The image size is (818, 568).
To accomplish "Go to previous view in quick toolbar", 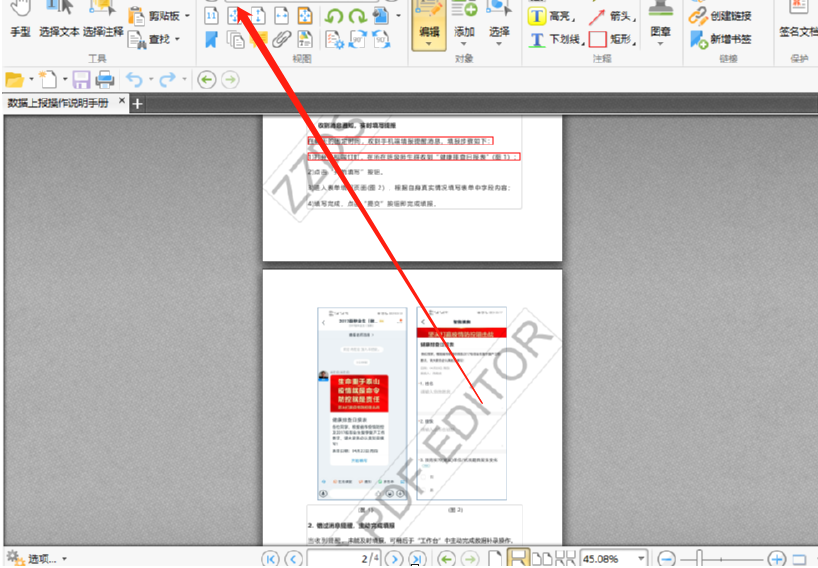I will [207, 80].
